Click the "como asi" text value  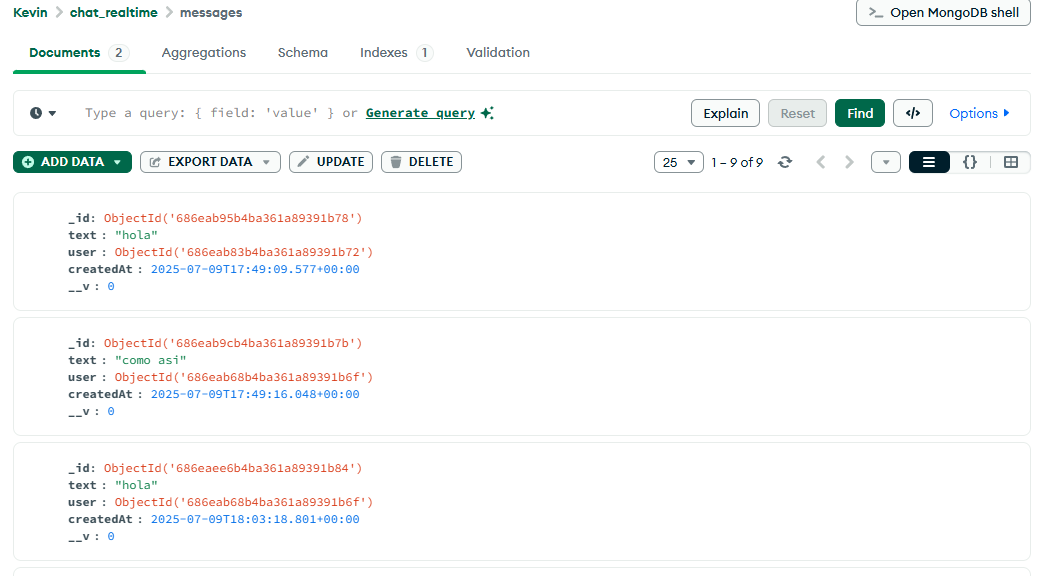[151, 360]
